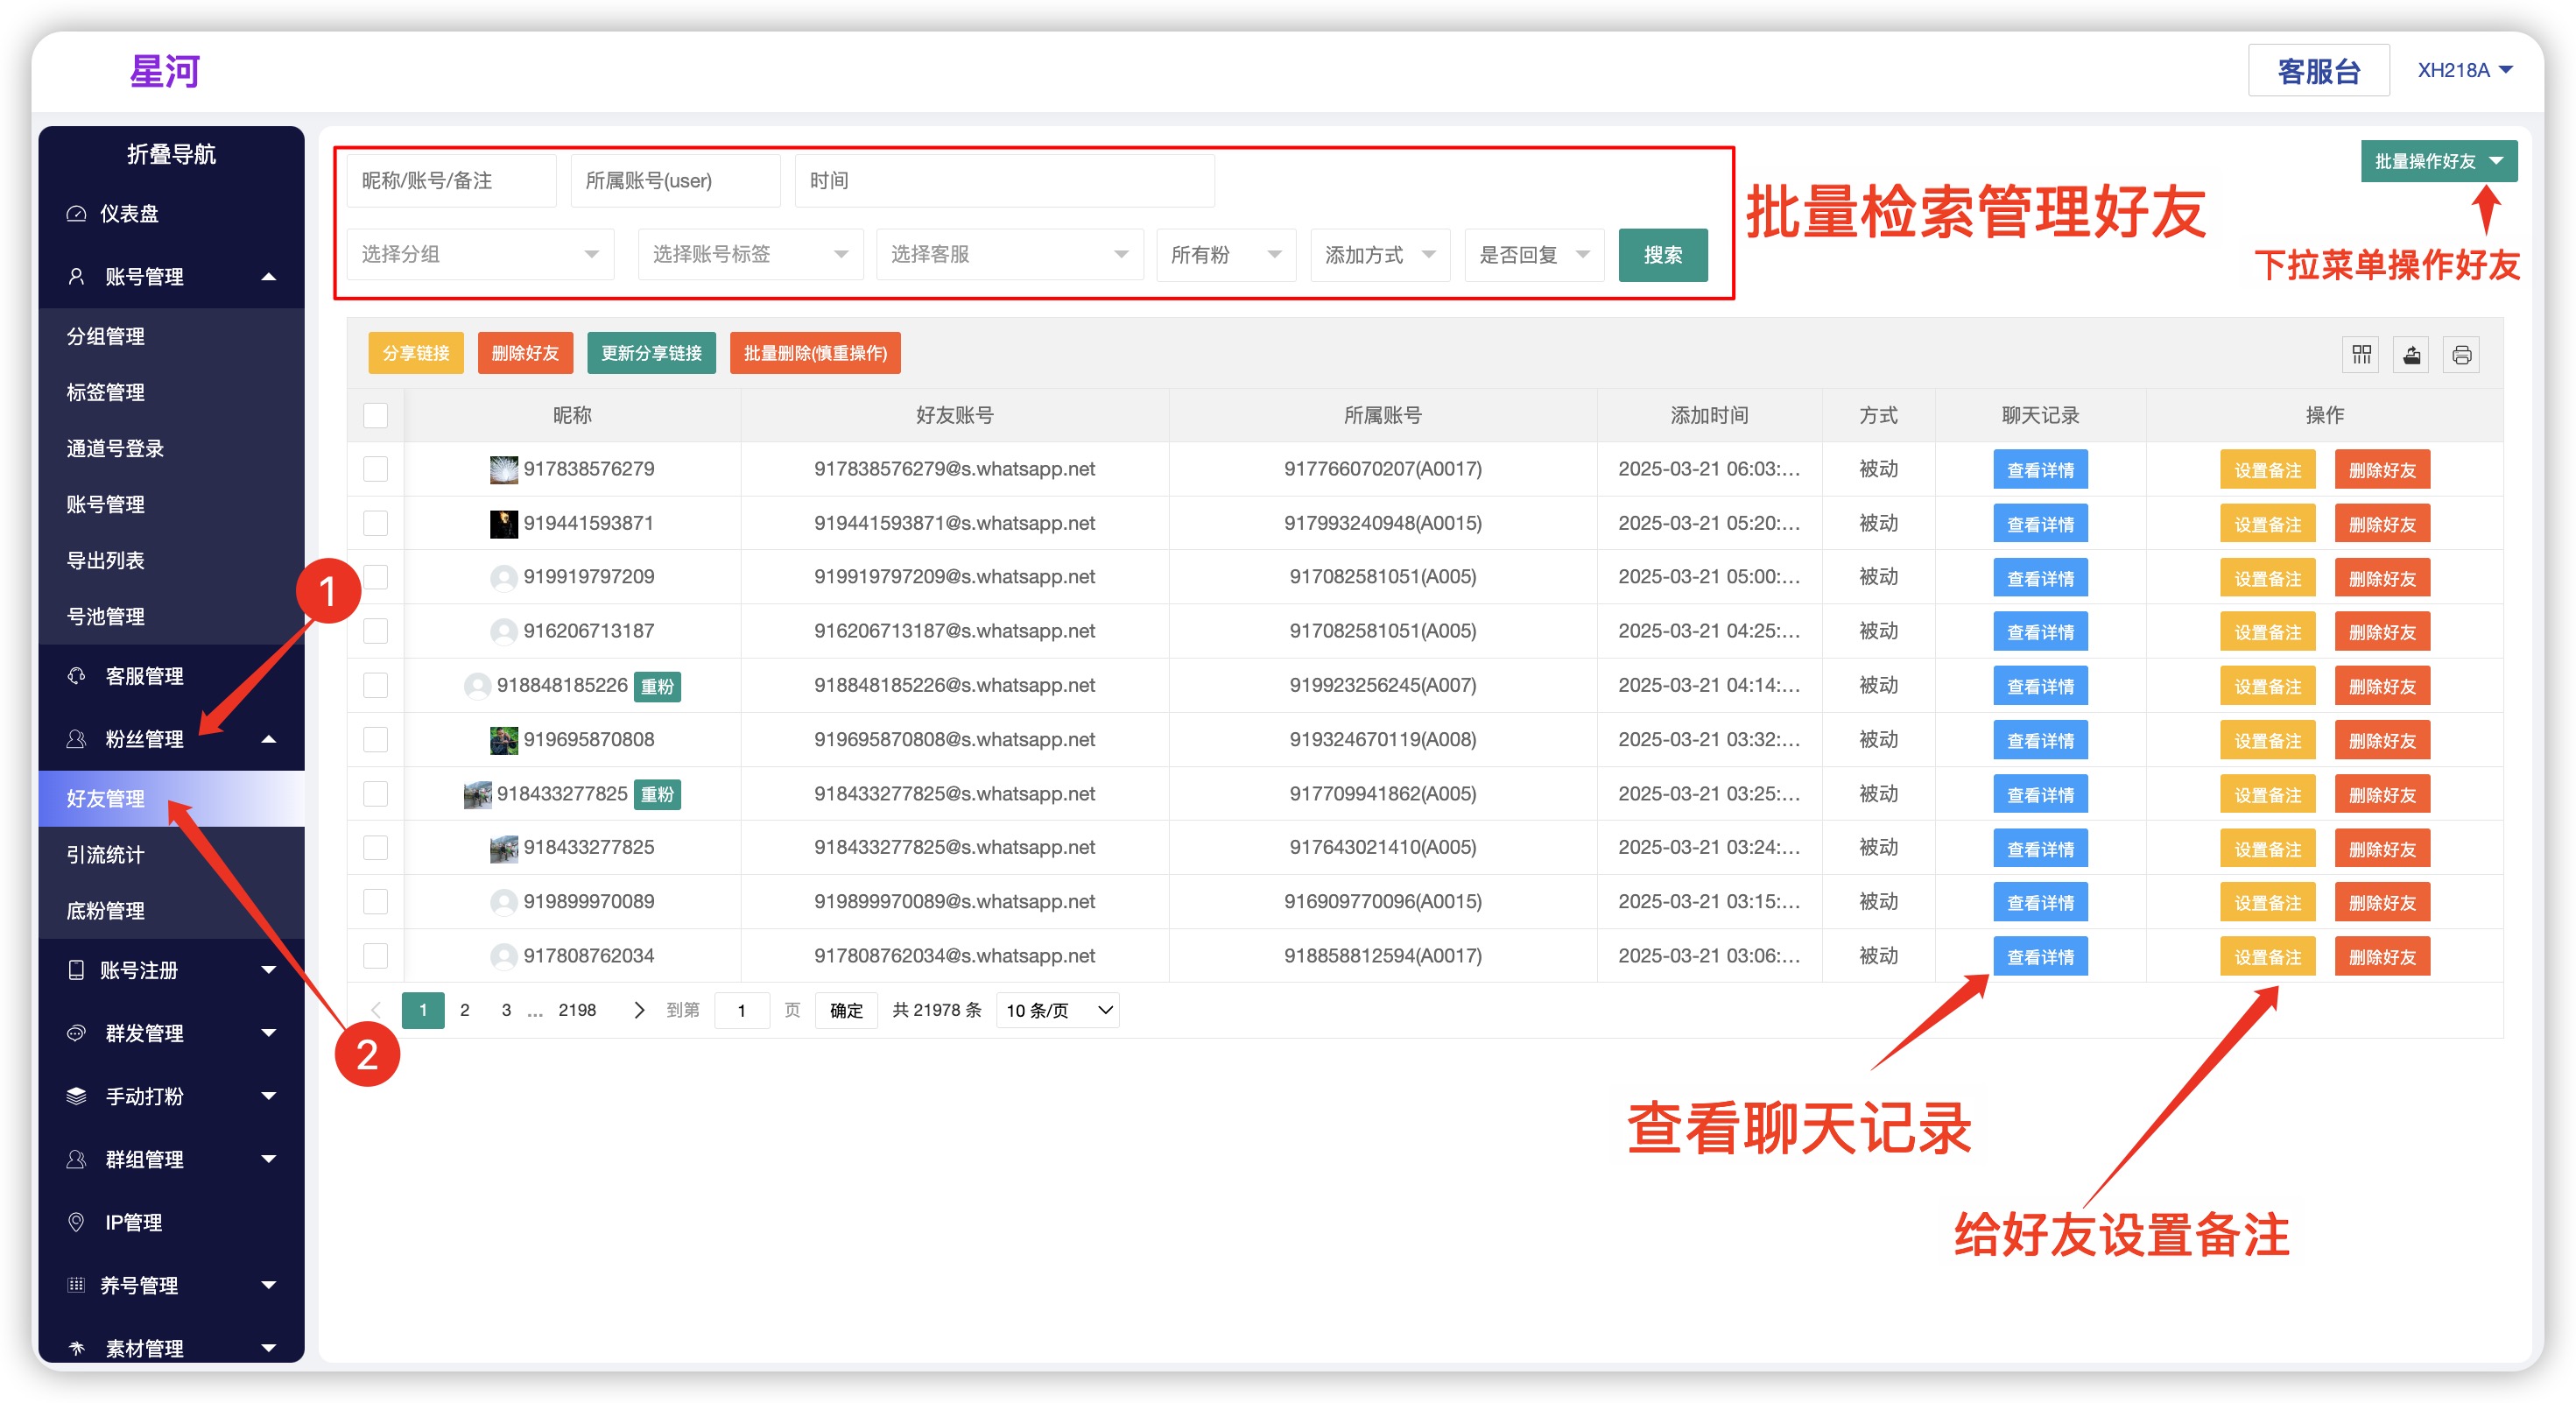This screenshot has height=1403, width=2576.
Task: Click the green 搜索 button
Action: (1662, 254)
